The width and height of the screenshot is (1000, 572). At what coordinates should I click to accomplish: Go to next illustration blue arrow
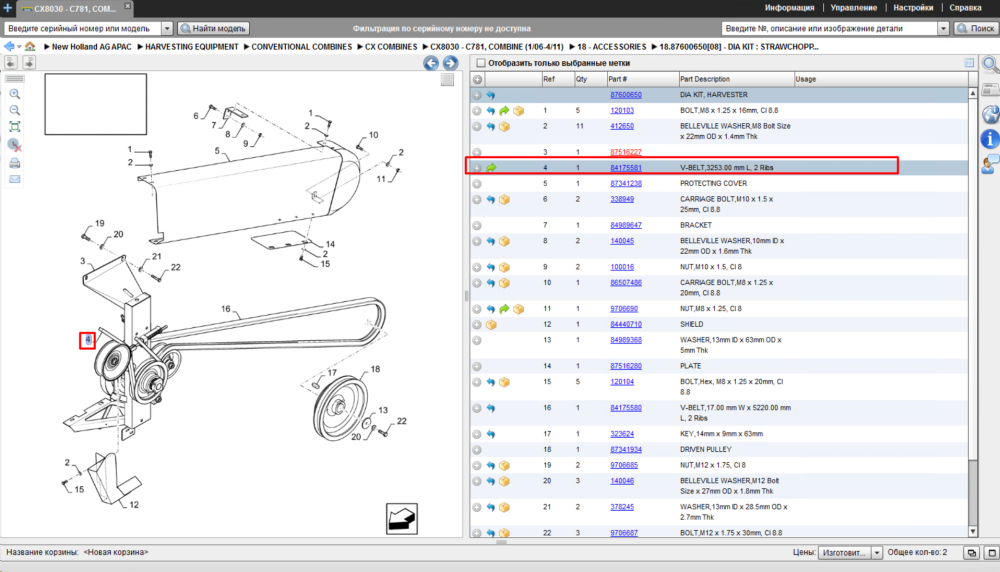click(450, 62)
